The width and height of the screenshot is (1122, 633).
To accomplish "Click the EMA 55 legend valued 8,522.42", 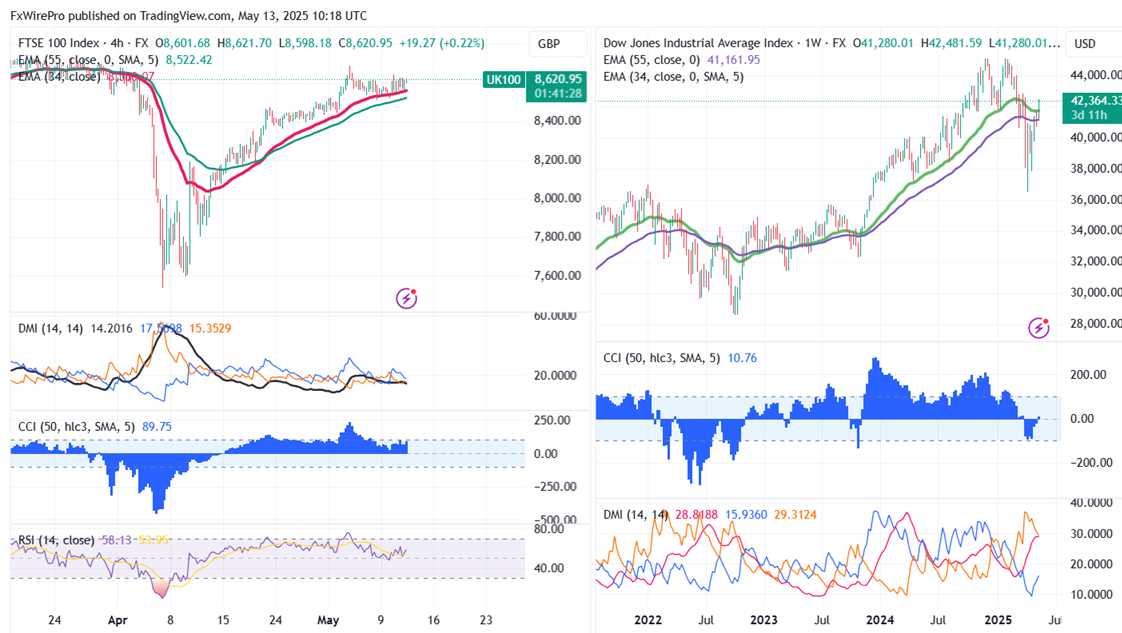I will [x=115, y=60].
